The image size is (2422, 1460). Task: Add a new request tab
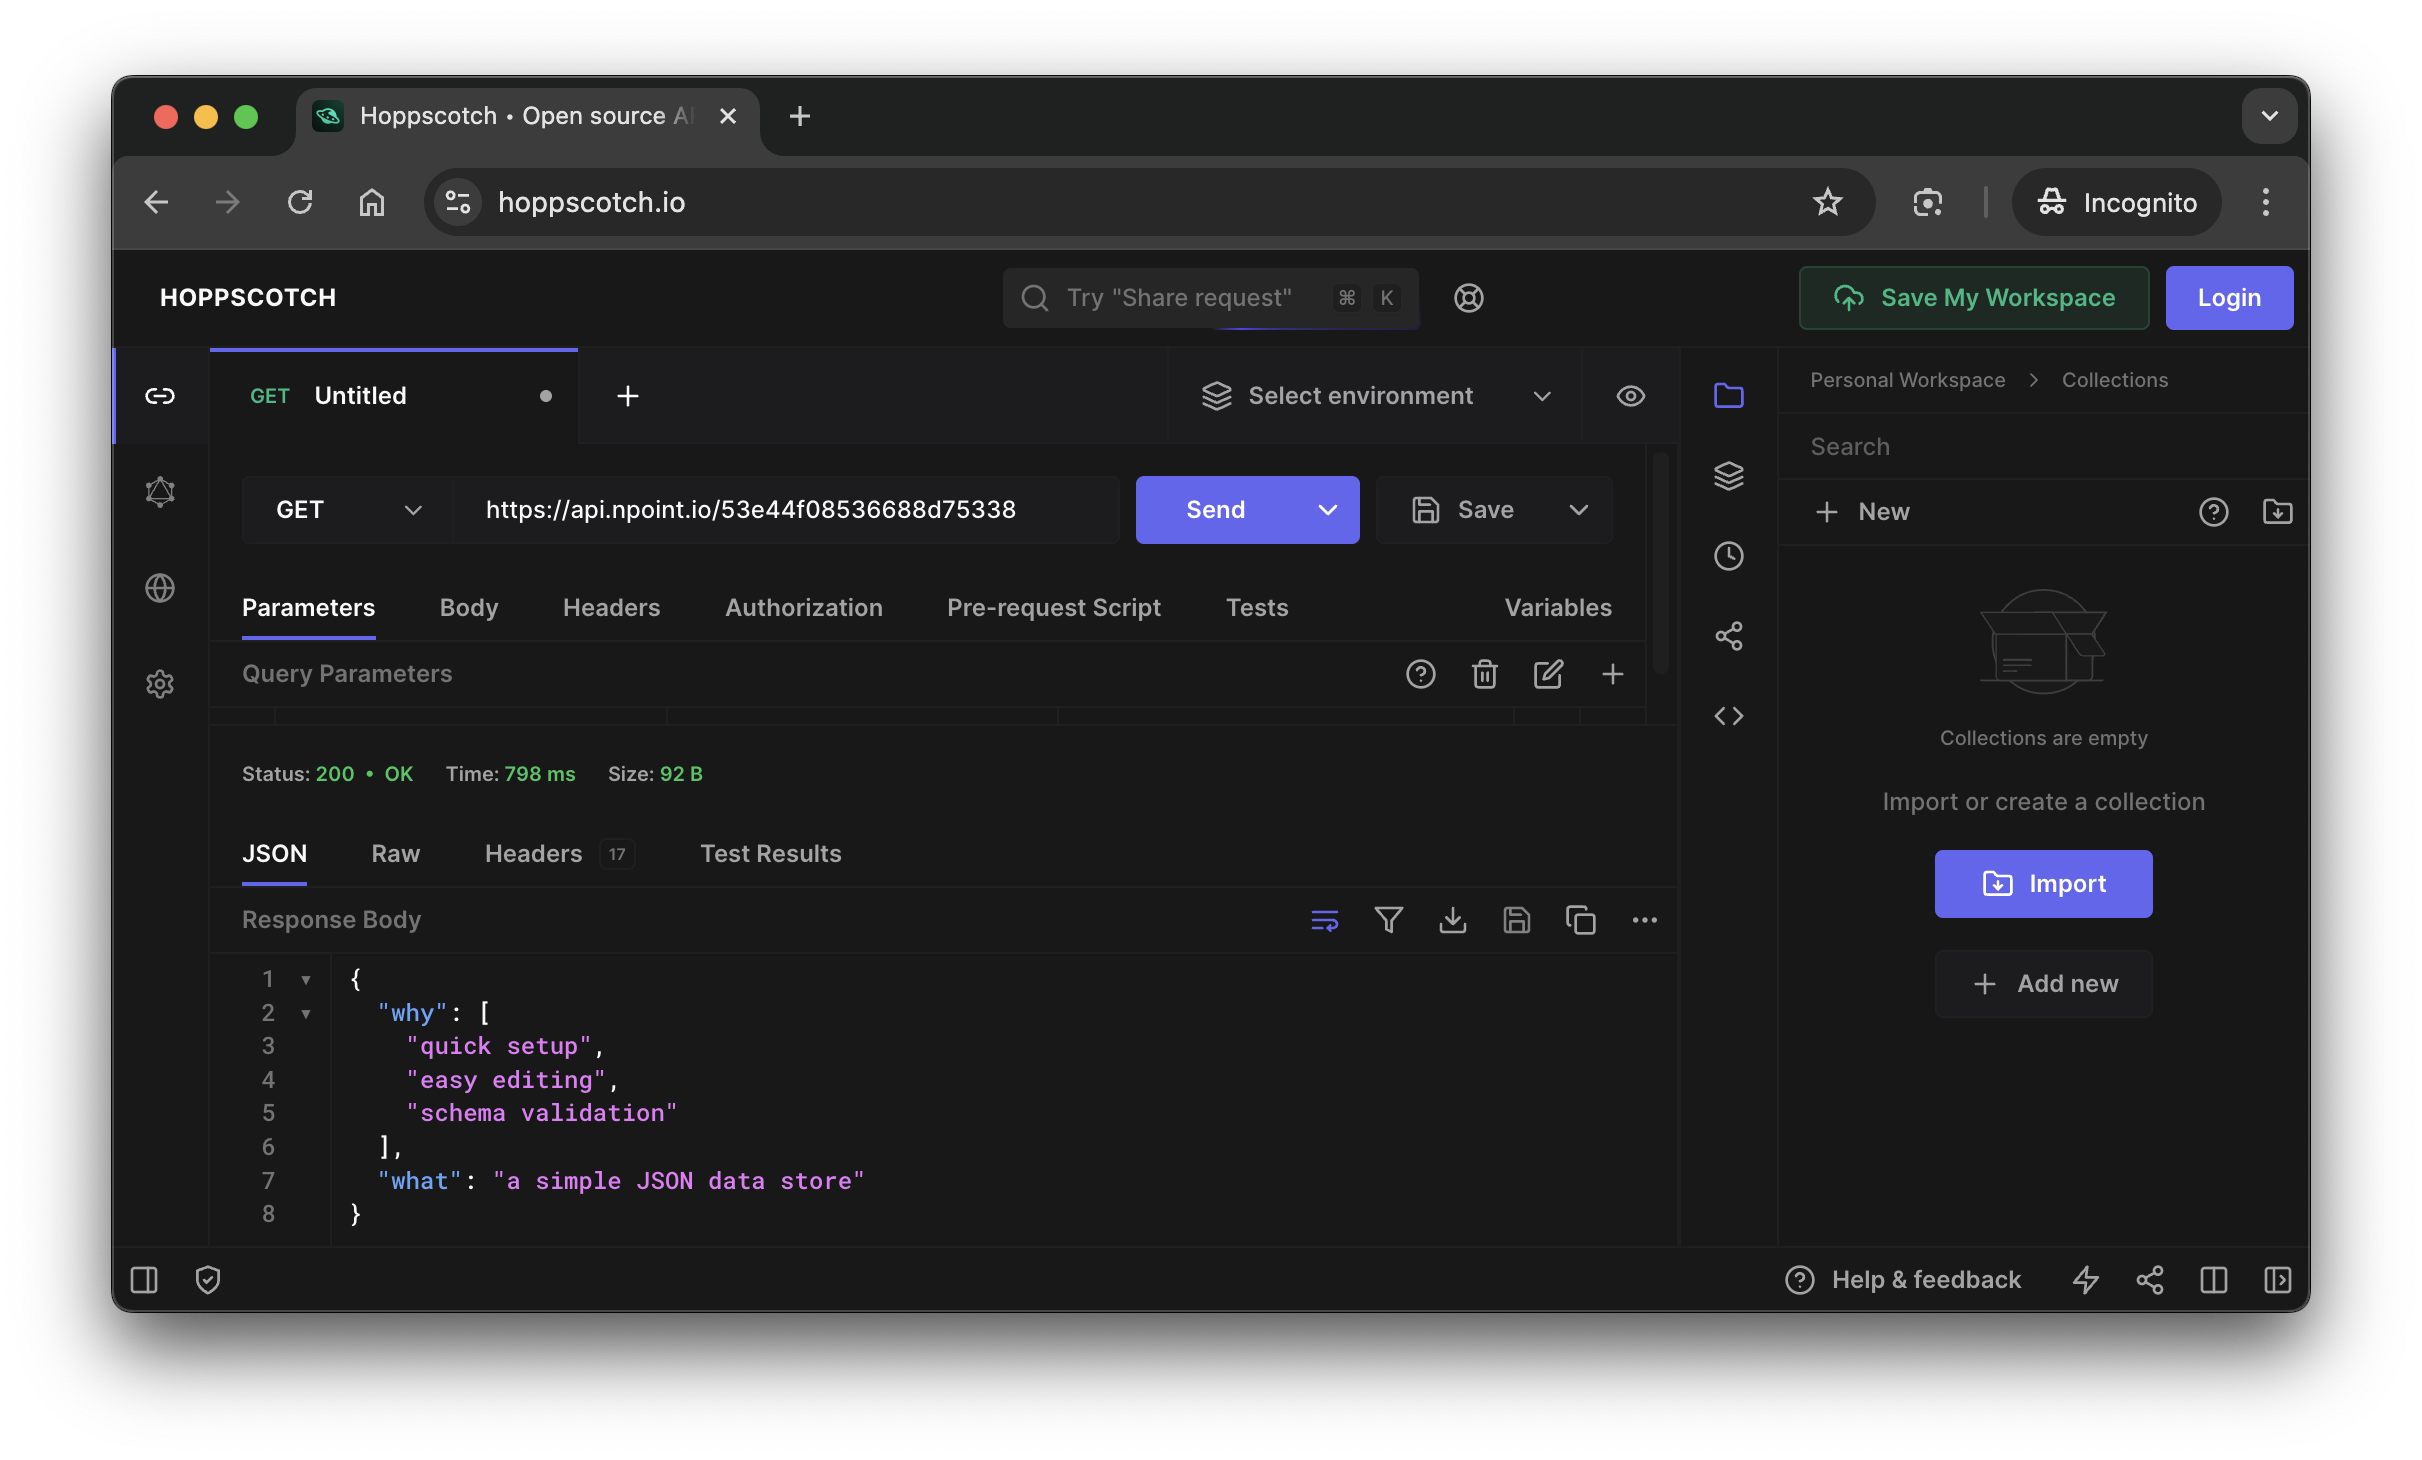(x=628, y=396)
